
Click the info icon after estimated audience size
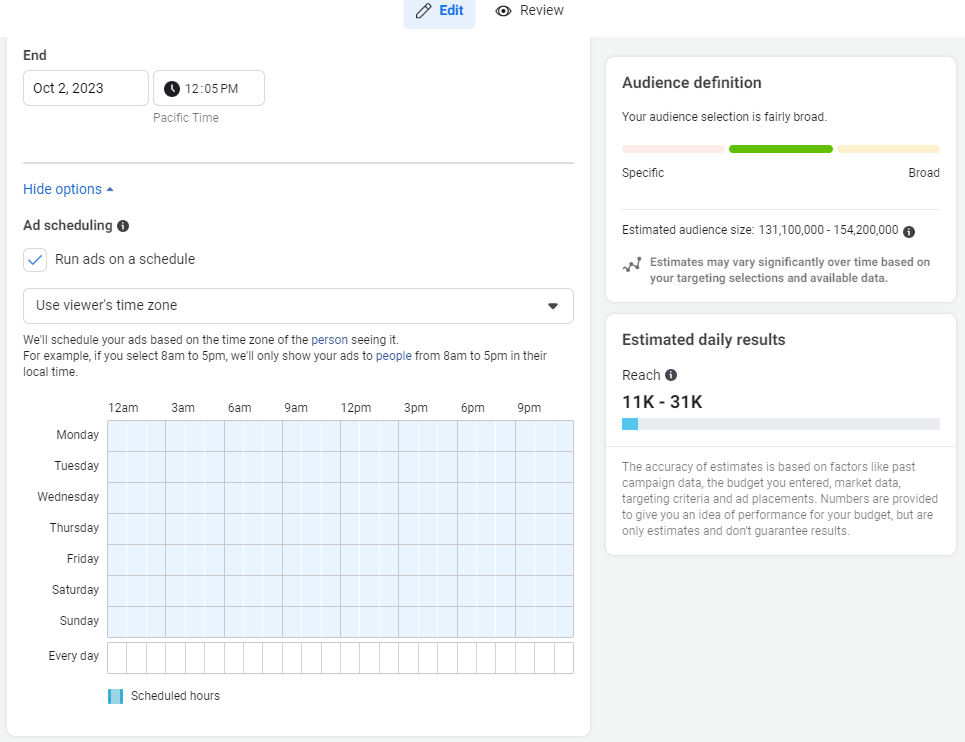(x=909, y=231)
